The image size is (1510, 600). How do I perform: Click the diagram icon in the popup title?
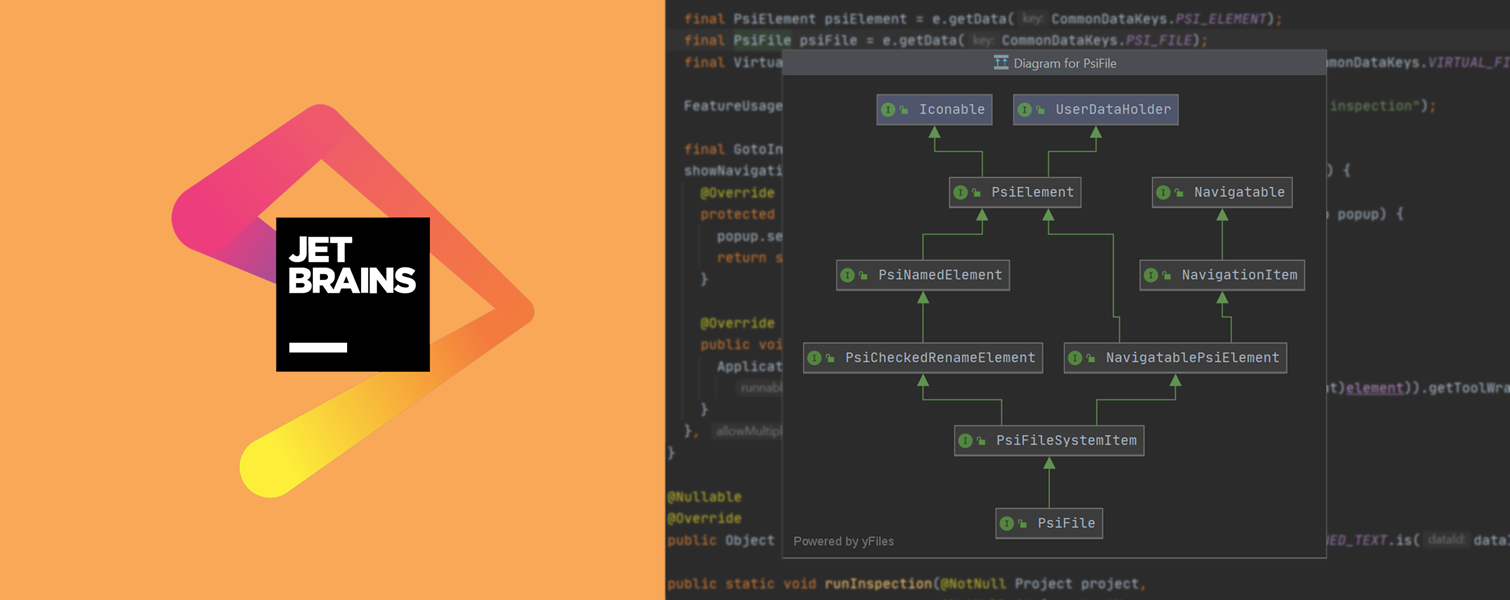click(1001, 63)
